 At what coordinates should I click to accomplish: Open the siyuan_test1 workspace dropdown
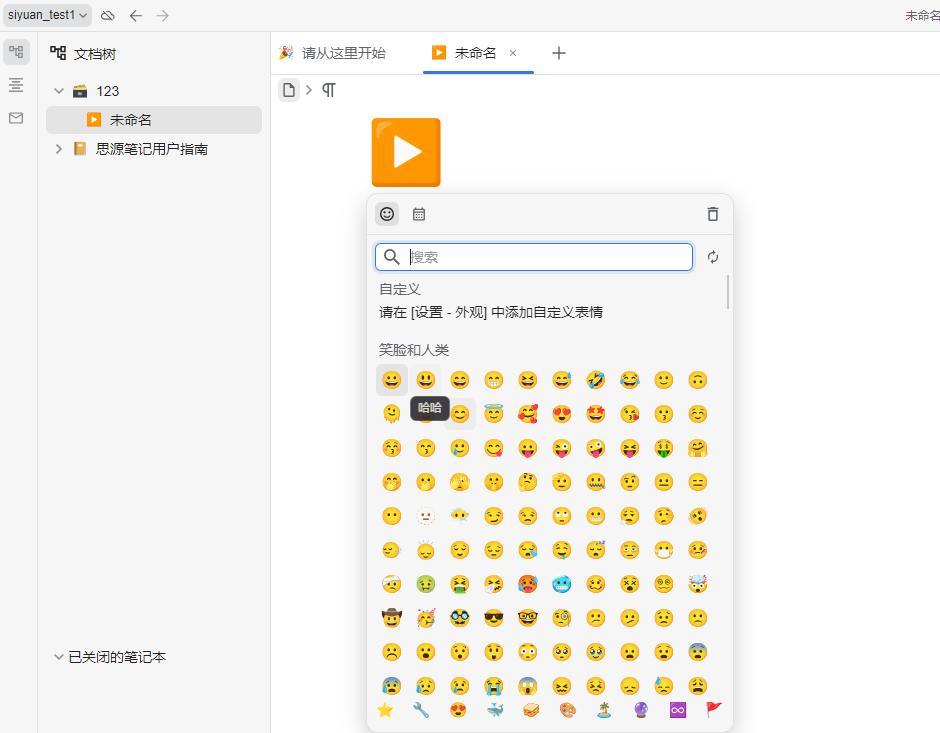(47, 16)
